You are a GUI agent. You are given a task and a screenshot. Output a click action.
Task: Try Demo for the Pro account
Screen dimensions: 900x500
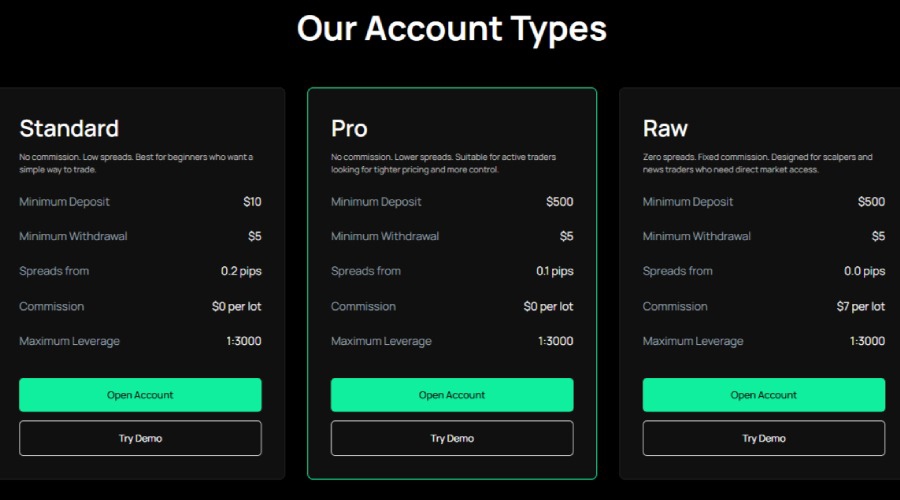tap(452, 438)
